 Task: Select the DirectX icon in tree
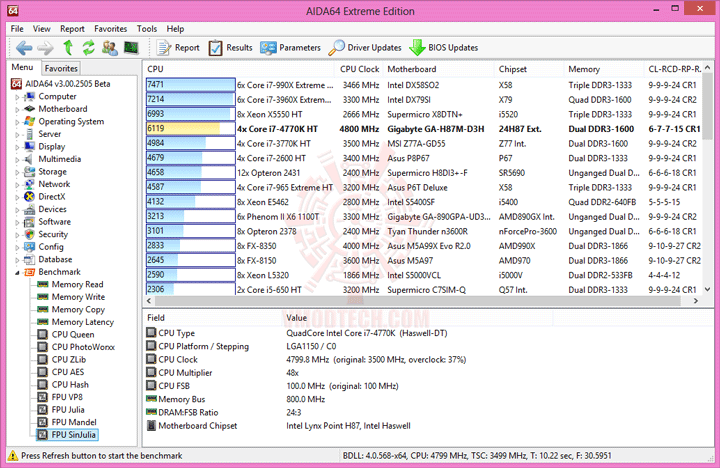[x=29, y=197]
